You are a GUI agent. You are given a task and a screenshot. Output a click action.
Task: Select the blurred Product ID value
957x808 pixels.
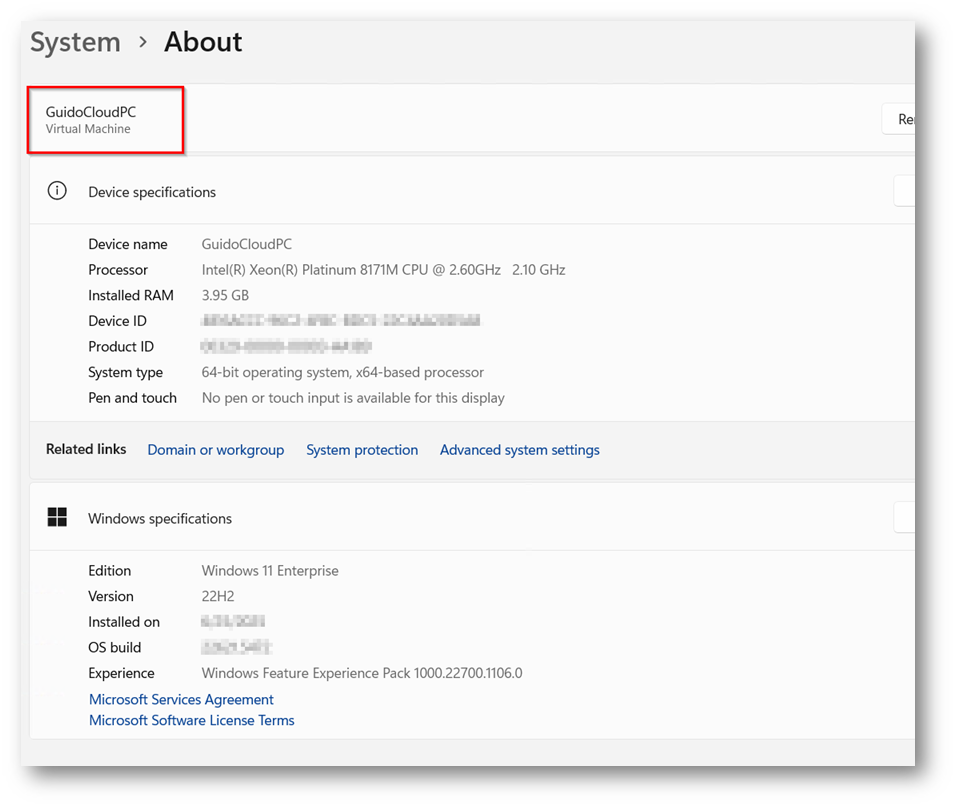pyautogui.click(x=286, y=346)
